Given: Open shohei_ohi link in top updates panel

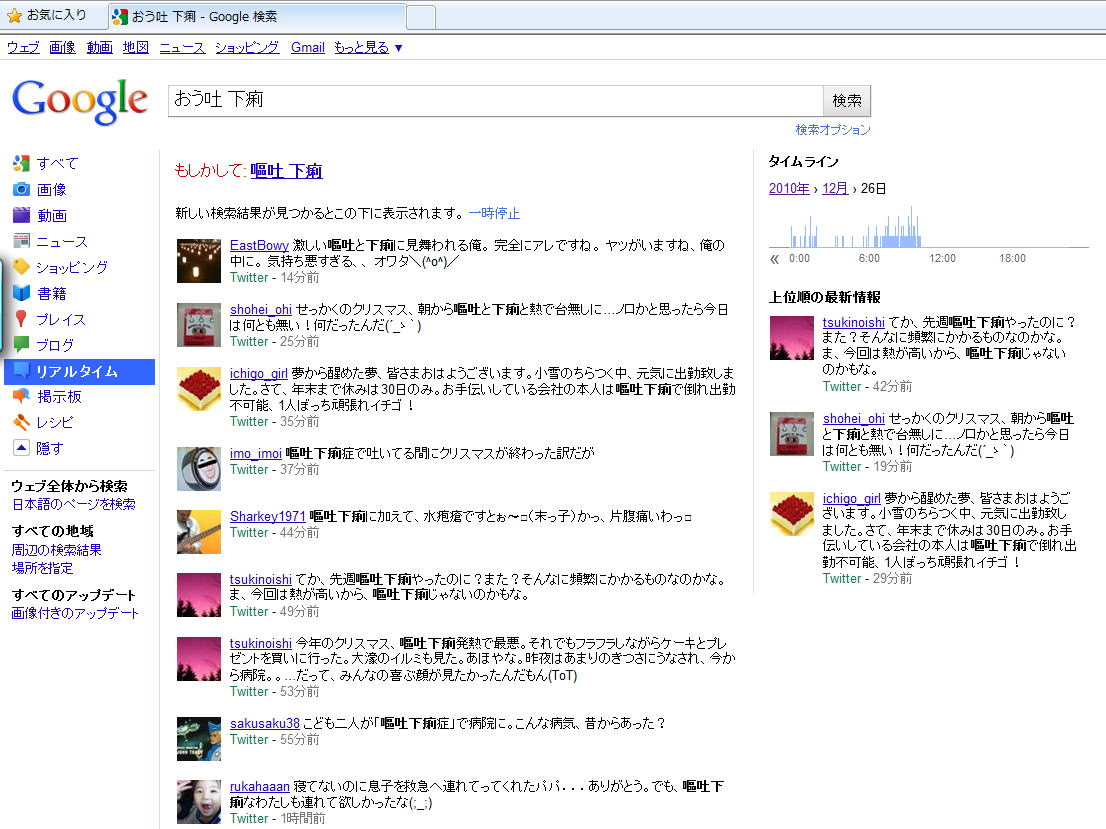Looking at the screenshot, I should [x=853, y=418].
